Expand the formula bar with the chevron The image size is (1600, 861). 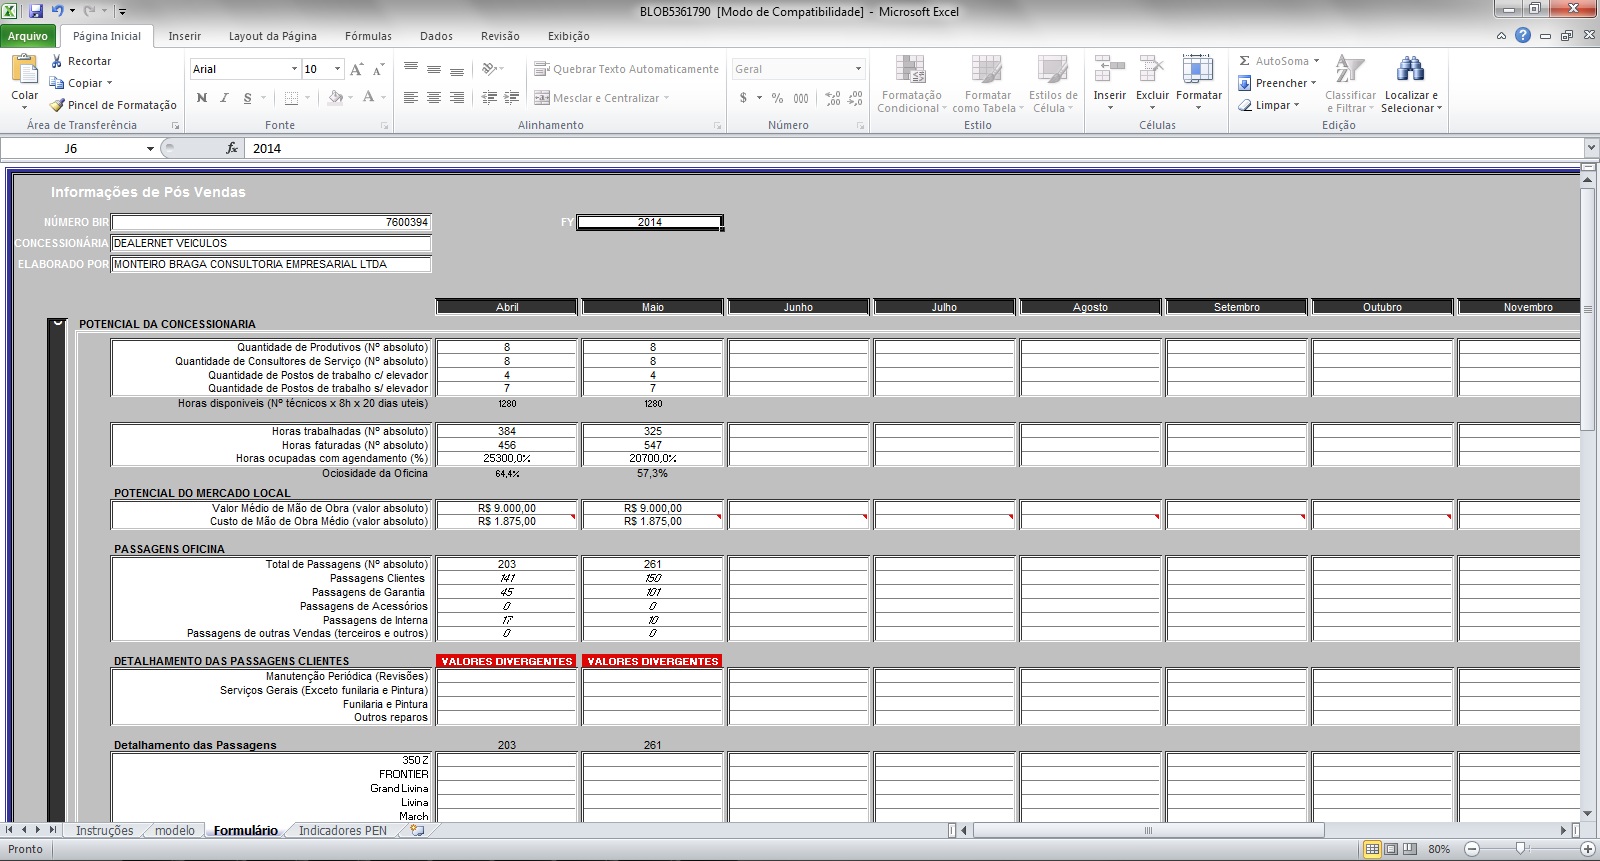click(1591, 148)
